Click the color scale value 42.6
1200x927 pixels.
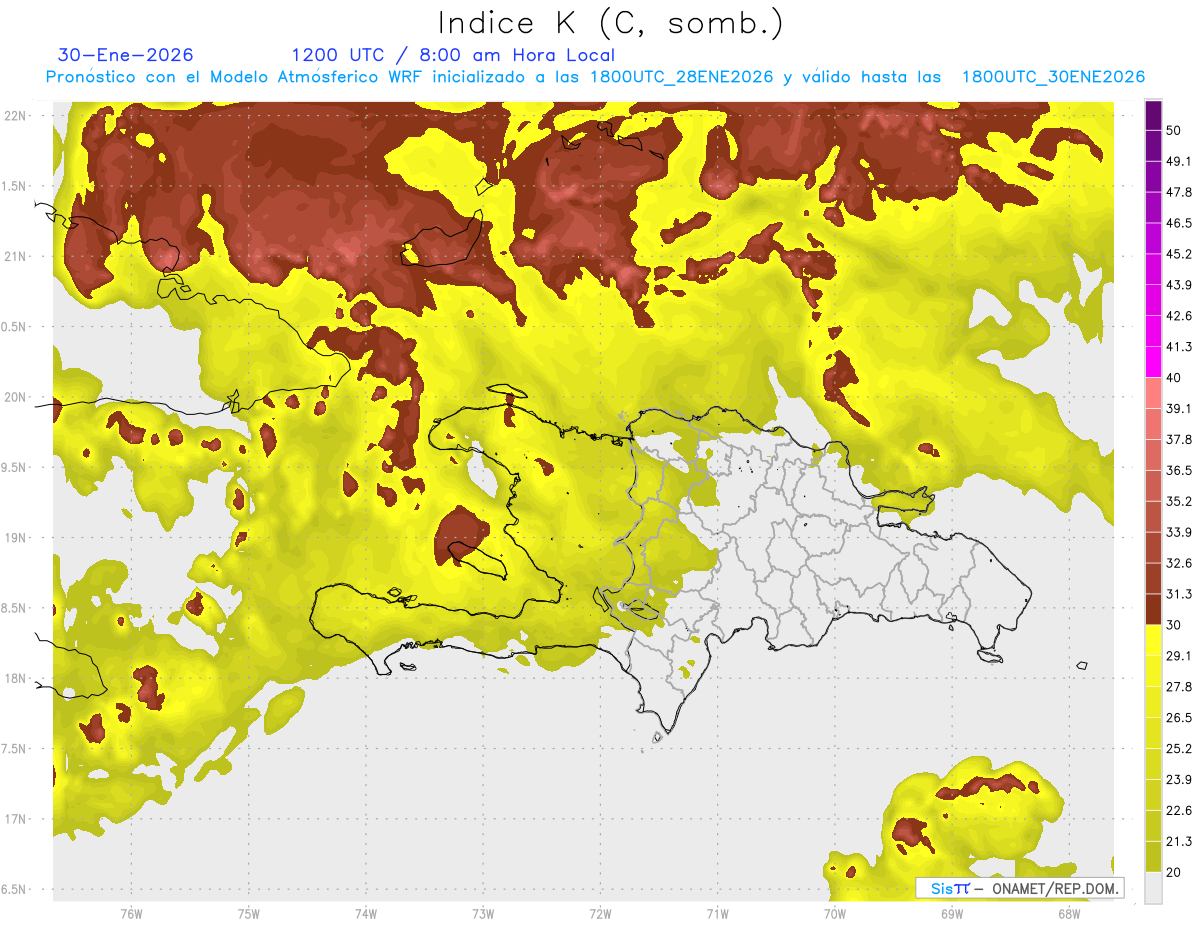click(1179, 316)
